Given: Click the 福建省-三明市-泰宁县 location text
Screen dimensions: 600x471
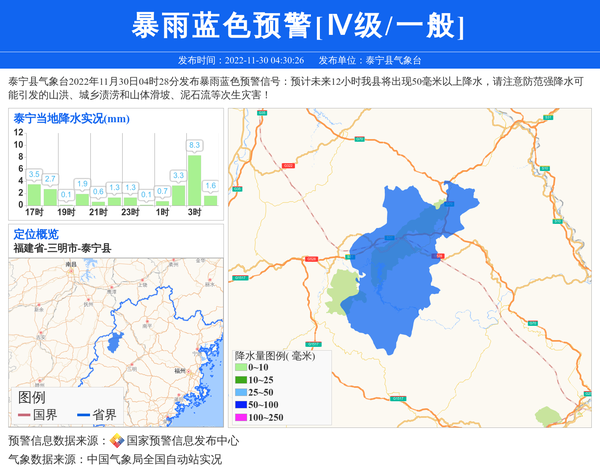Looking at the screenshot, I should pos(62,248).
